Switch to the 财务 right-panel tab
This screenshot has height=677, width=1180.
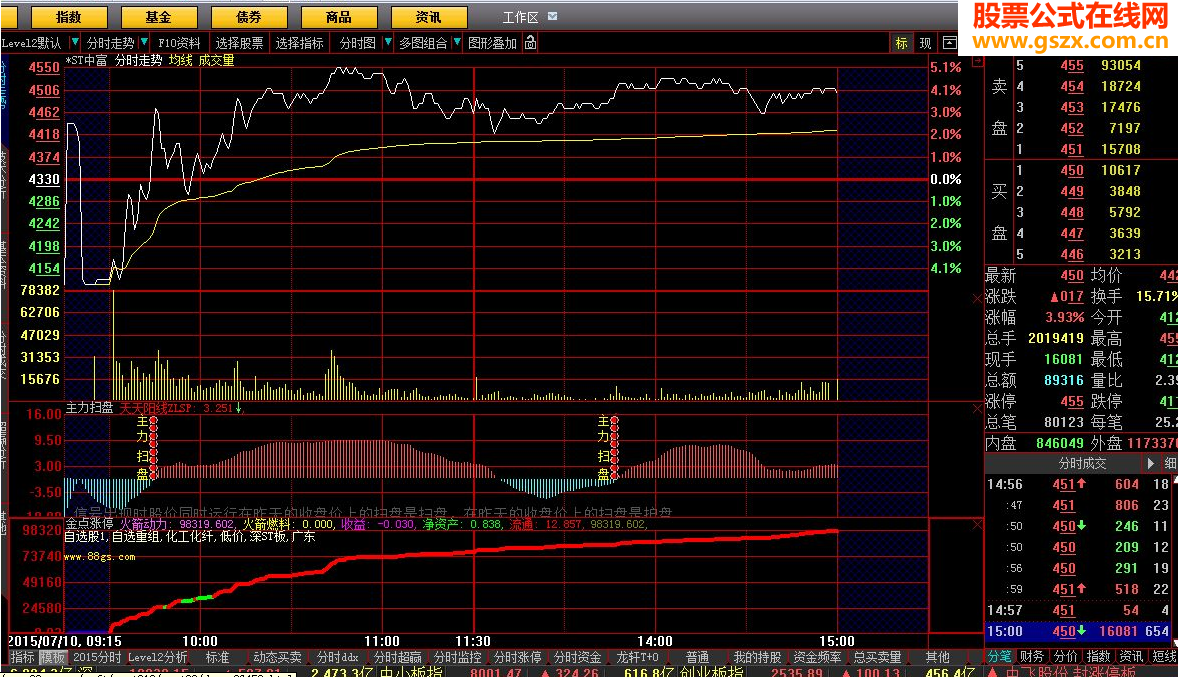tap(1032, 657)
